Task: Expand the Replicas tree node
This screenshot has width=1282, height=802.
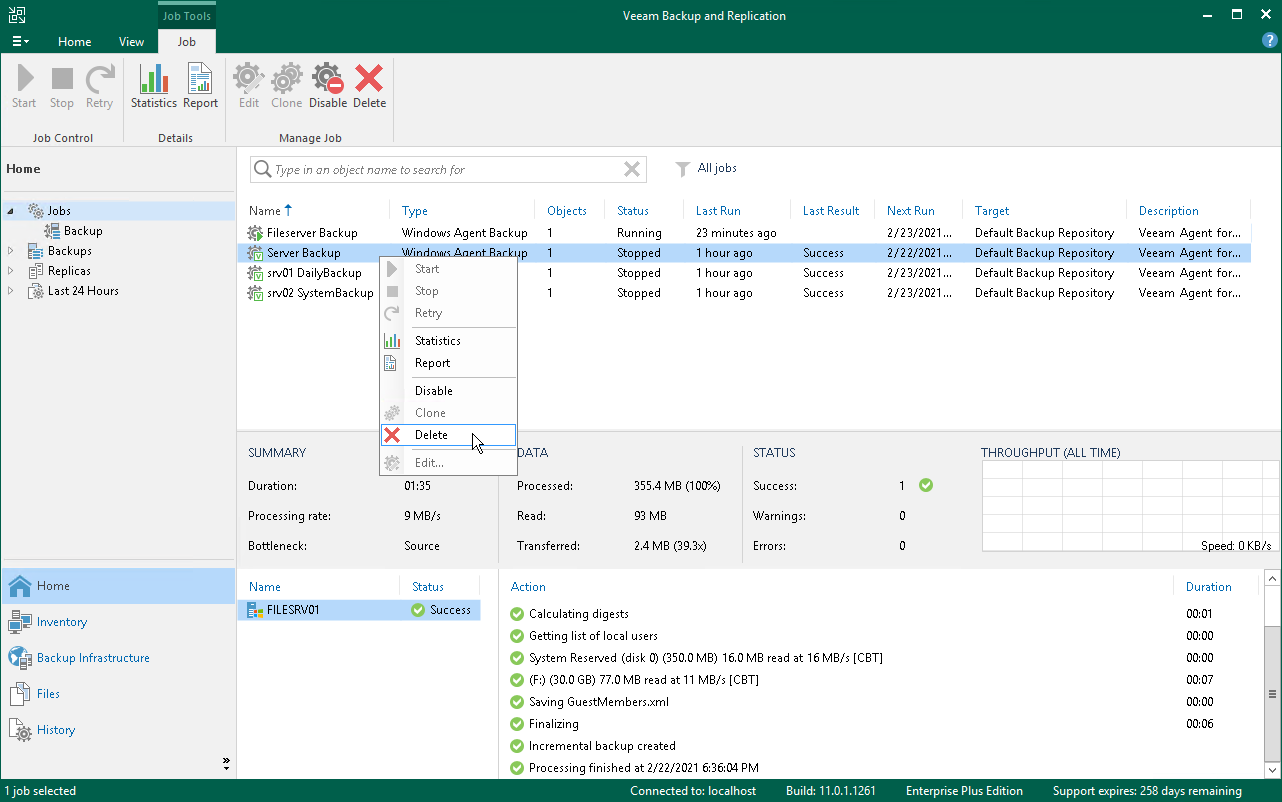Action: pyautogui.click(x=11, y=271)
